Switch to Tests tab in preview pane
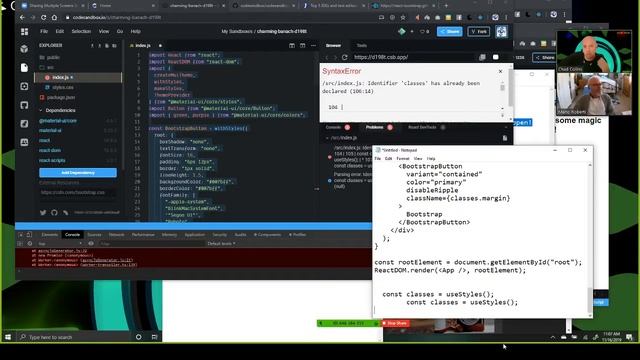 tap(362, 45)
